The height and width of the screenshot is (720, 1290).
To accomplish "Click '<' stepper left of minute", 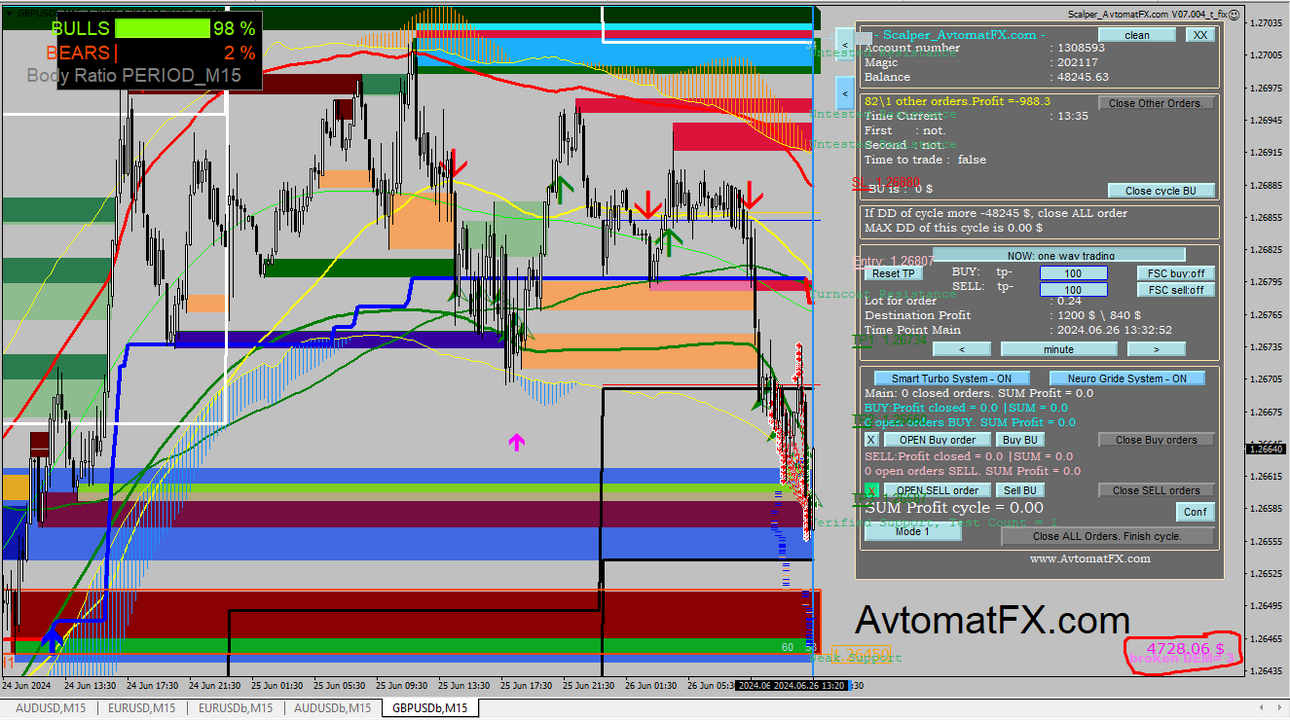I will (x=961, y=349).
